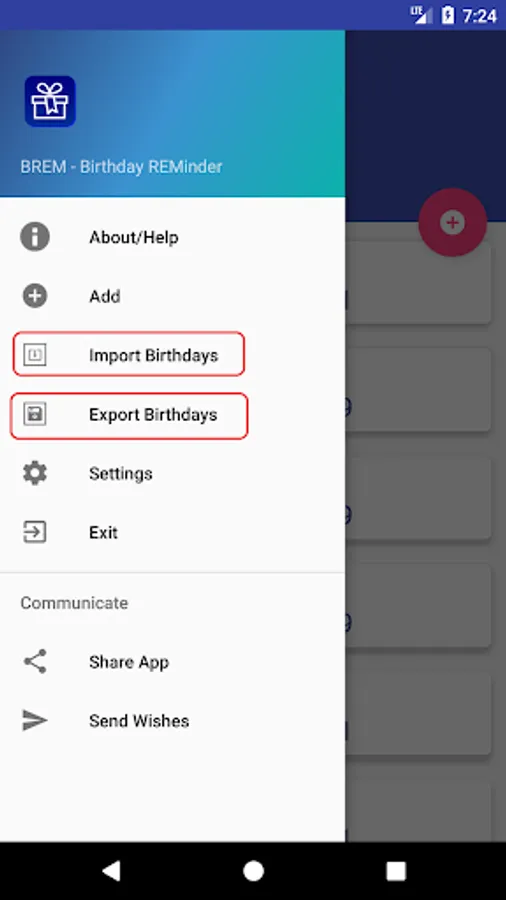Tap the BREM gift box app logo

pyautogui.click(x=50, y=101)
